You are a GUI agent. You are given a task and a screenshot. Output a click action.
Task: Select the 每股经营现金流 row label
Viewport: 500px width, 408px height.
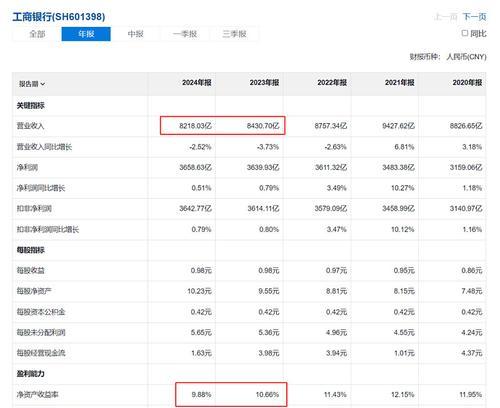[x=41, y=353]
